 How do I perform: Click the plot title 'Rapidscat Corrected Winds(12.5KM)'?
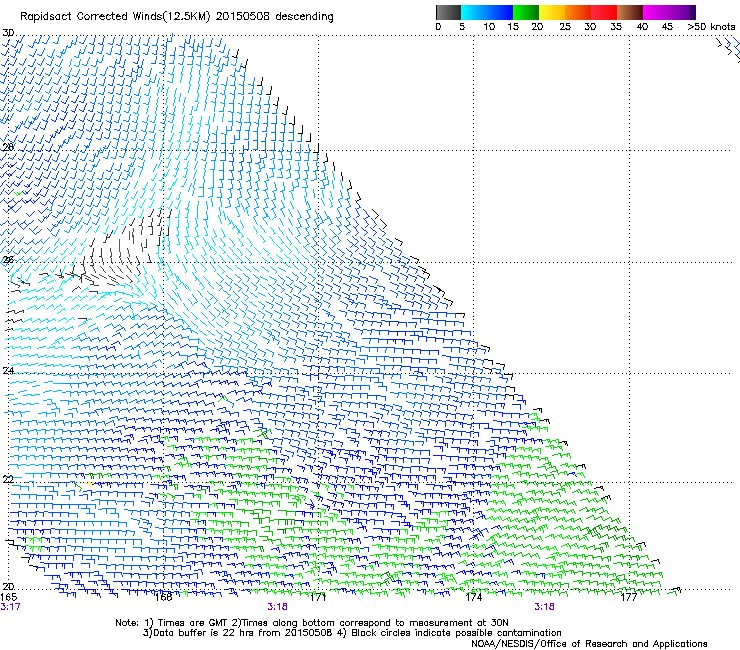pos(115,17)
